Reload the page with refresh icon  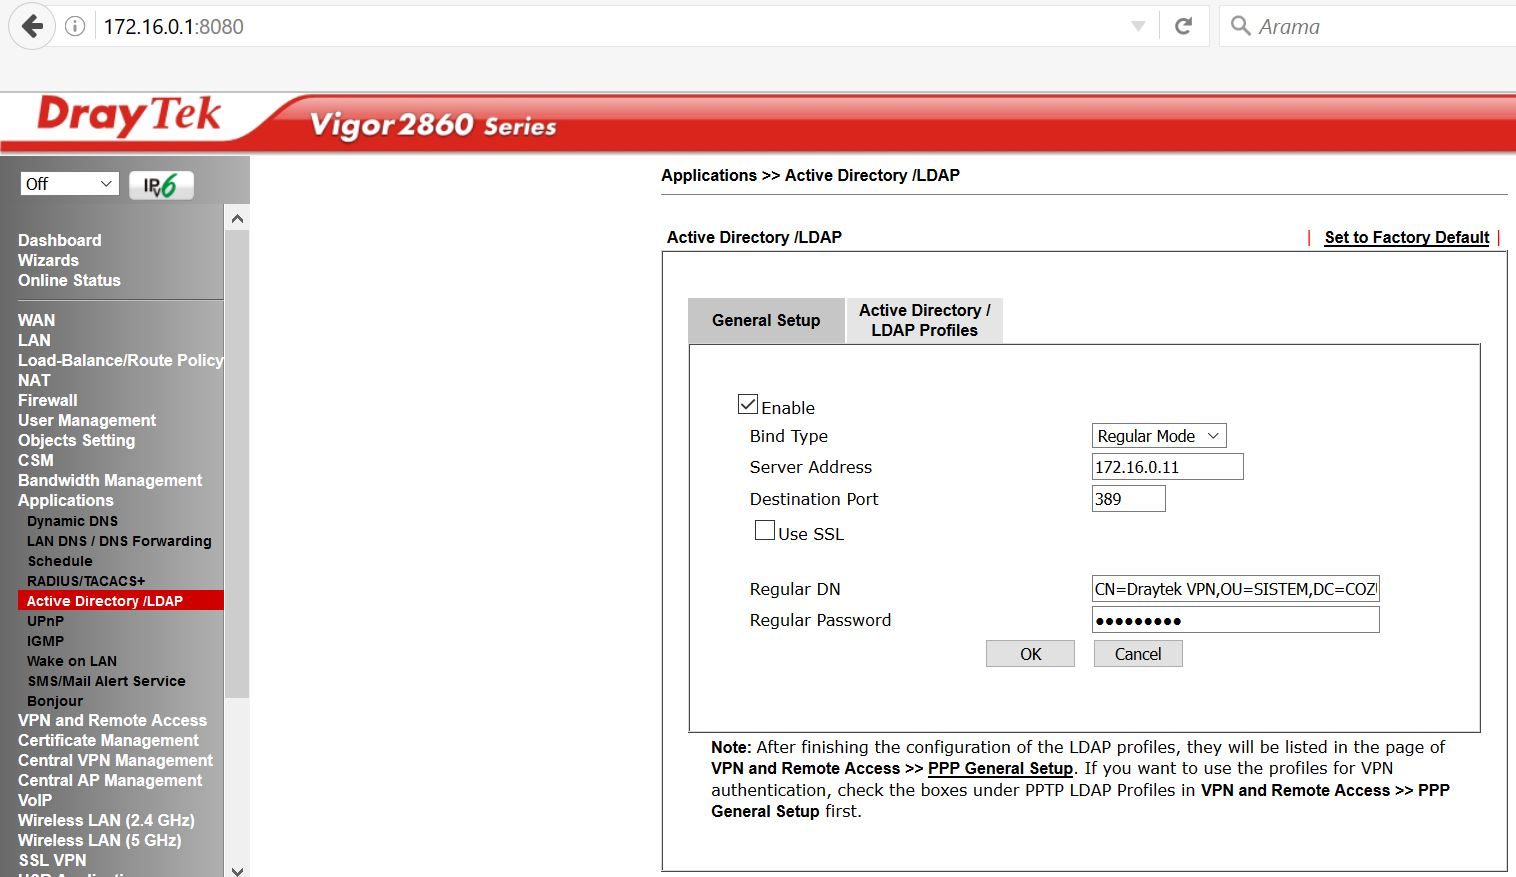coord(1183,27)
